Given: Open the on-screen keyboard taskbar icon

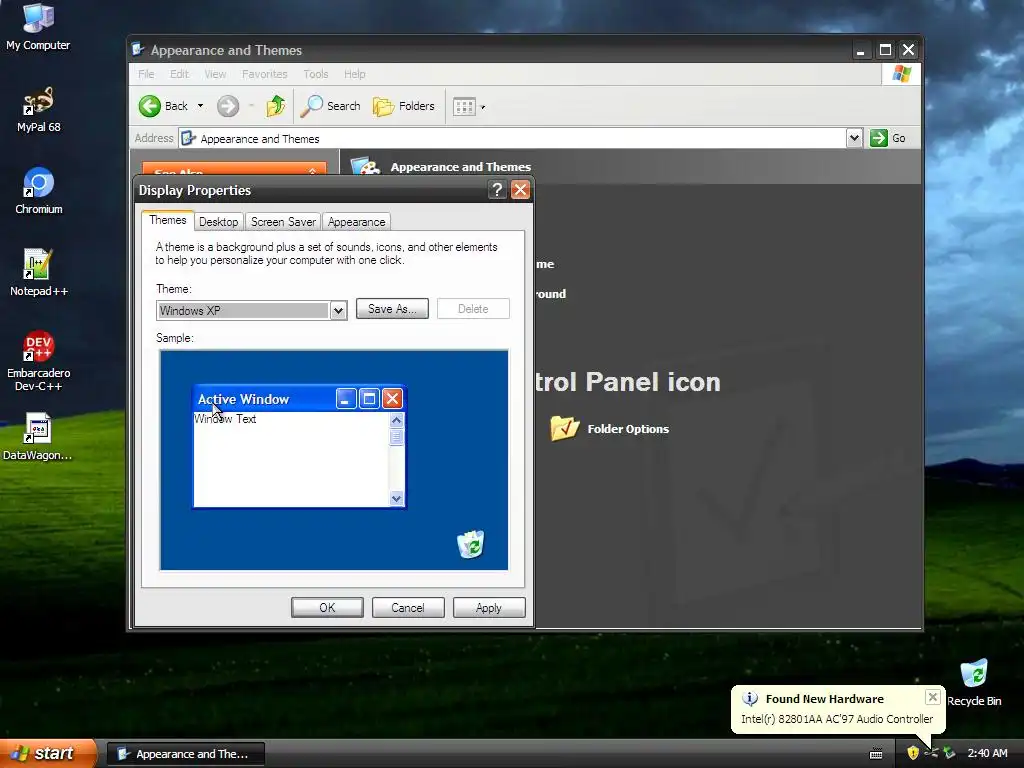Looking at the screenshot, I should tap(876, 754).
